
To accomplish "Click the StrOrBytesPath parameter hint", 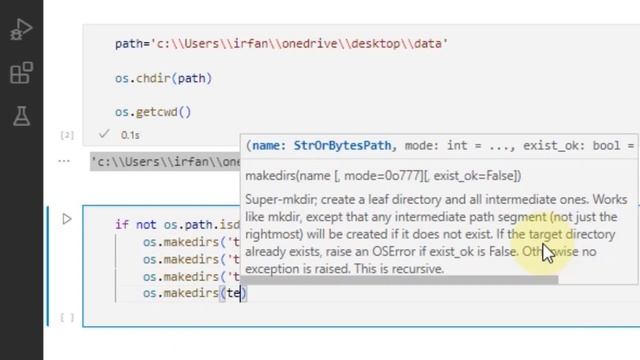I will coord(342,146).
